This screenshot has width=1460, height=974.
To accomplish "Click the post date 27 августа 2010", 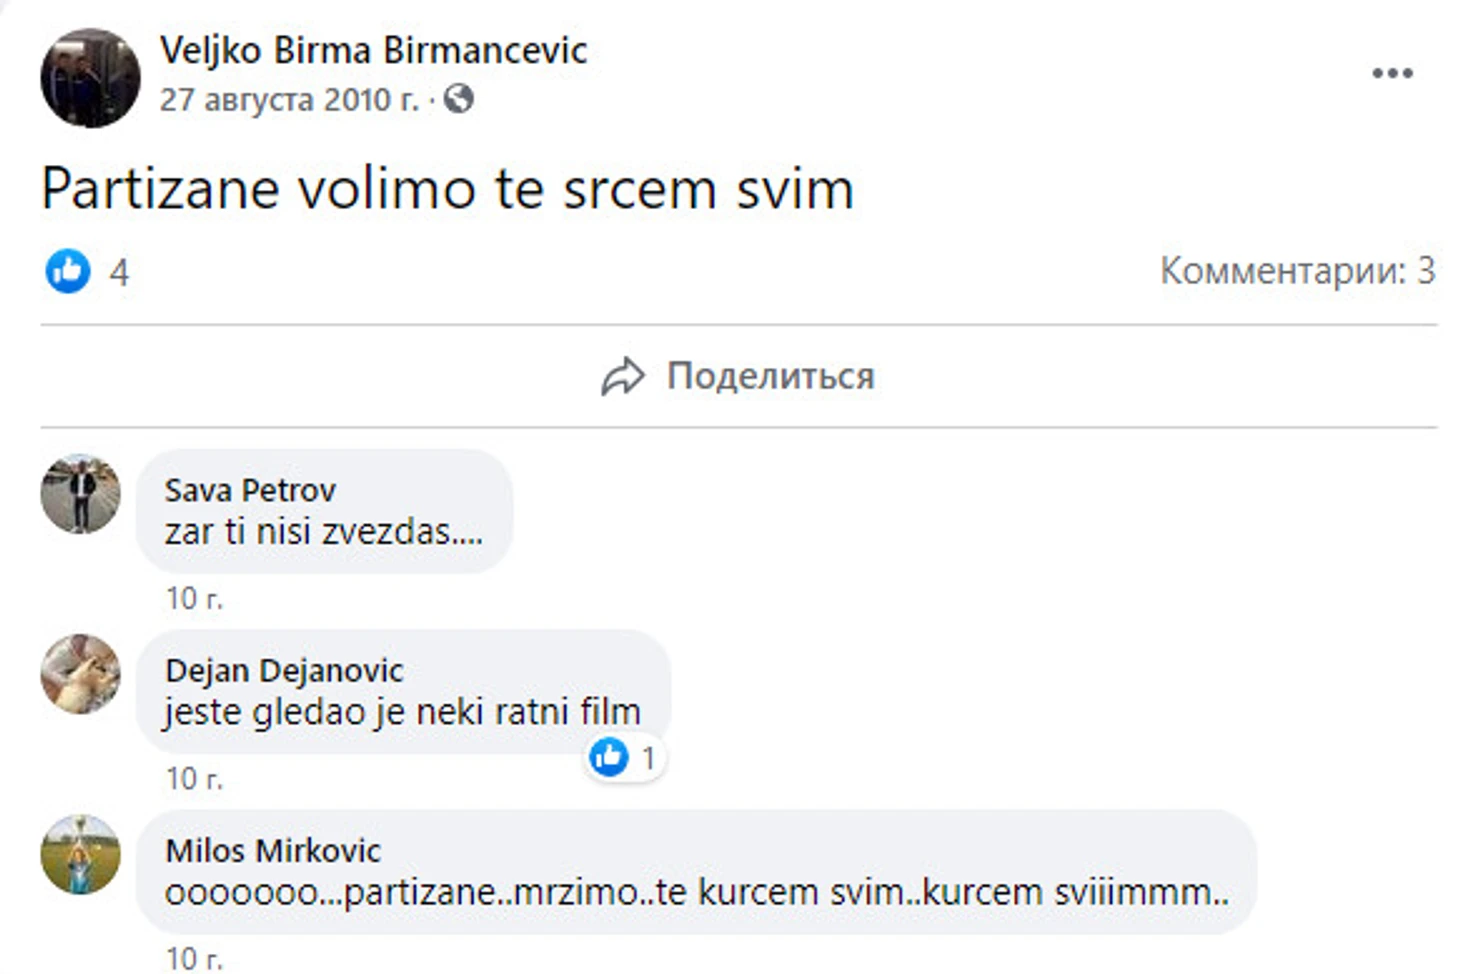I will pyautogui.click(x=289, y=100).
